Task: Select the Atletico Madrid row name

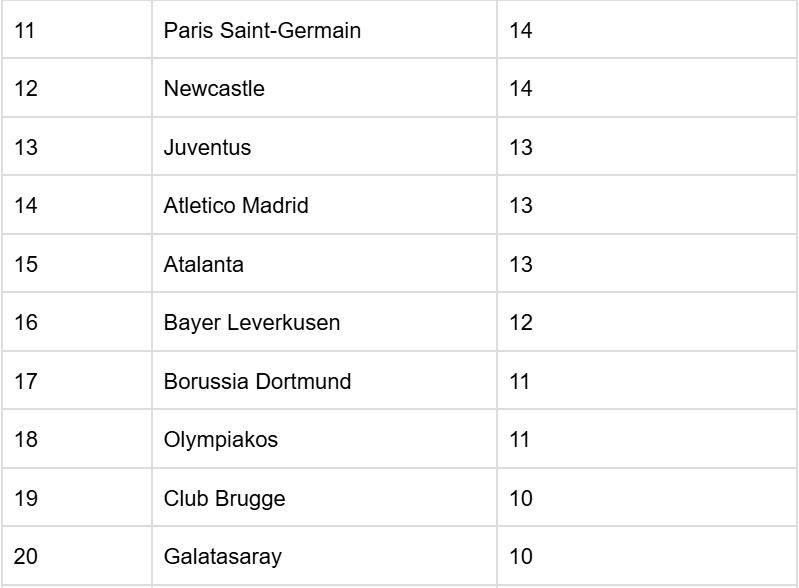Action: pyautogui.click(x=236, y=206)
